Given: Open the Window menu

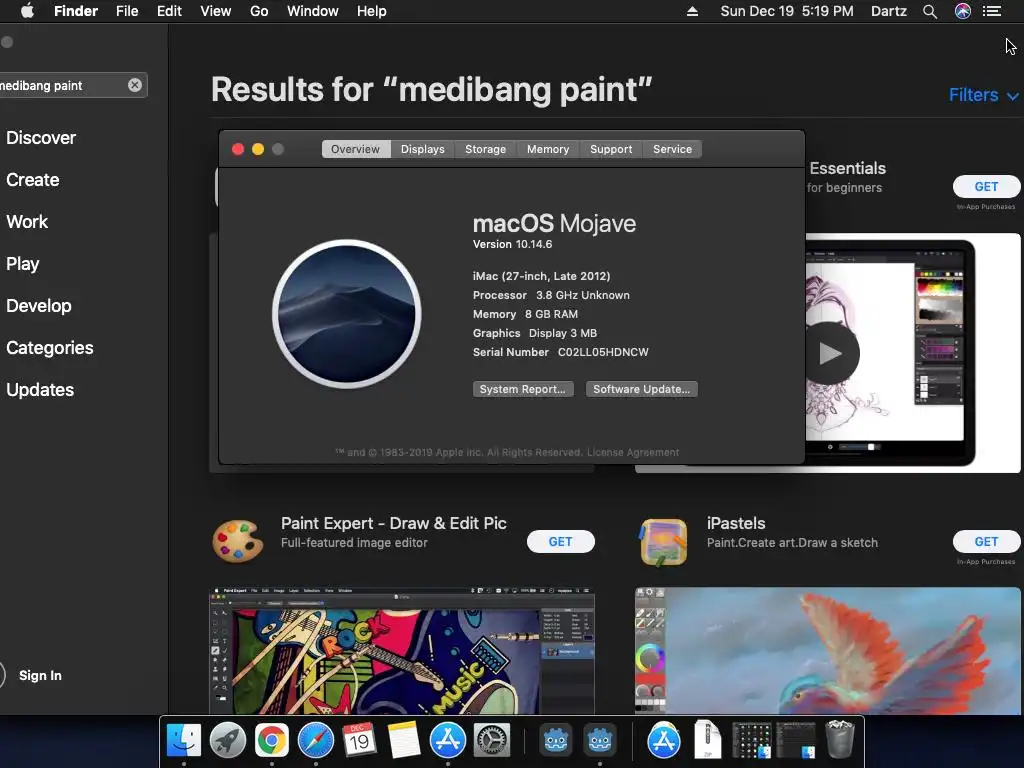Looking at the screenshot, I should tap(313, 11).
